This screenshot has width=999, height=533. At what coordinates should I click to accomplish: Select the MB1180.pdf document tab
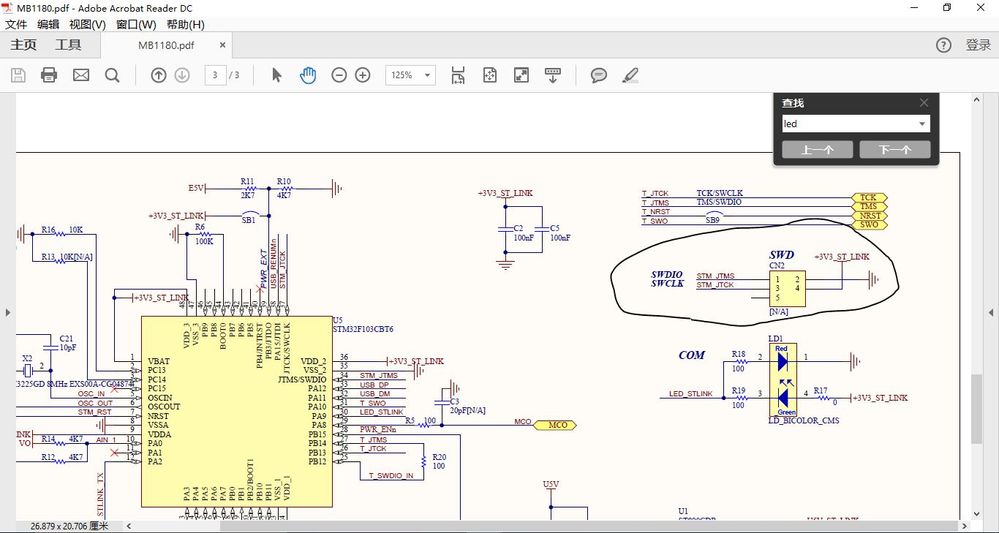click(166, 45)
